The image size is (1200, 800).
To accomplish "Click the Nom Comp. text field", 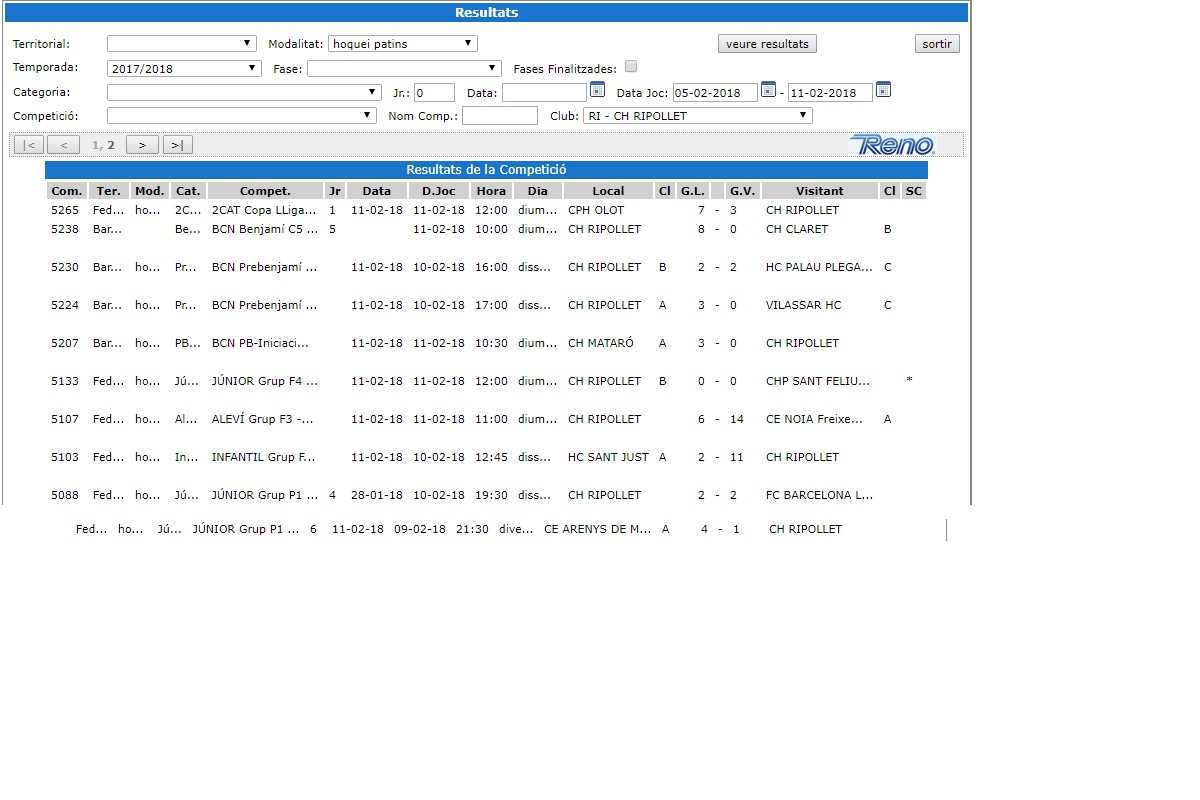I will tap(499, 116).
